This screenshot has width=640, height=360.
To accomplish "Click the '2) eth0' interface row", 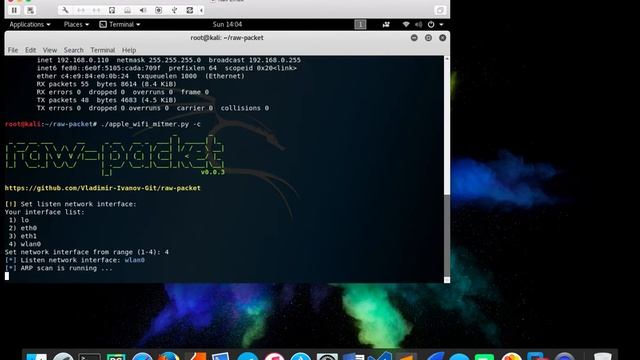I will [x=23, y=228].
